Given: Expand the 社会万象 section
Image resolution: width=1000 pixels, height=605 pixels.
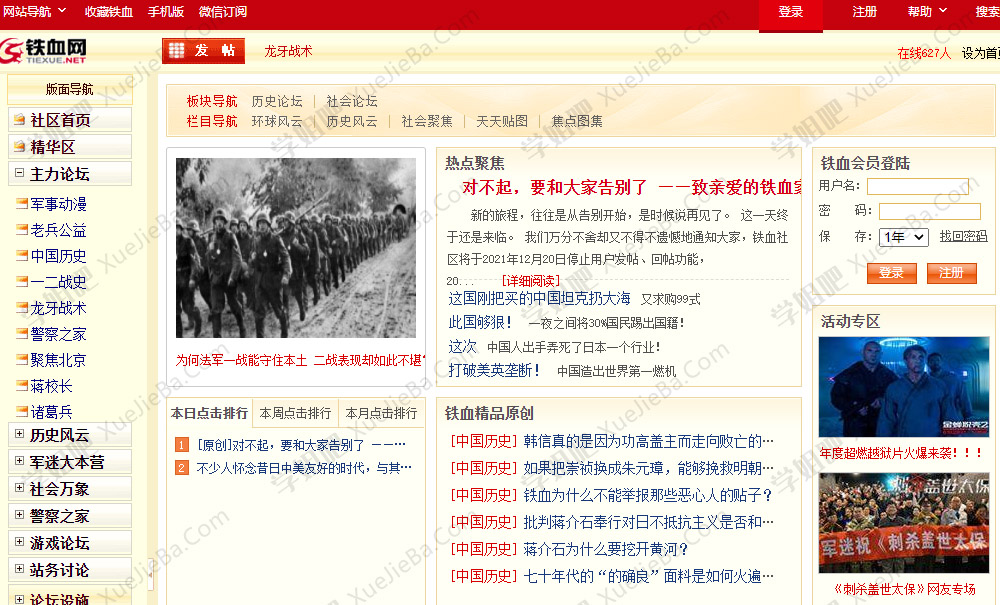Looking at the screenshot, I should [x=19, y=488].
